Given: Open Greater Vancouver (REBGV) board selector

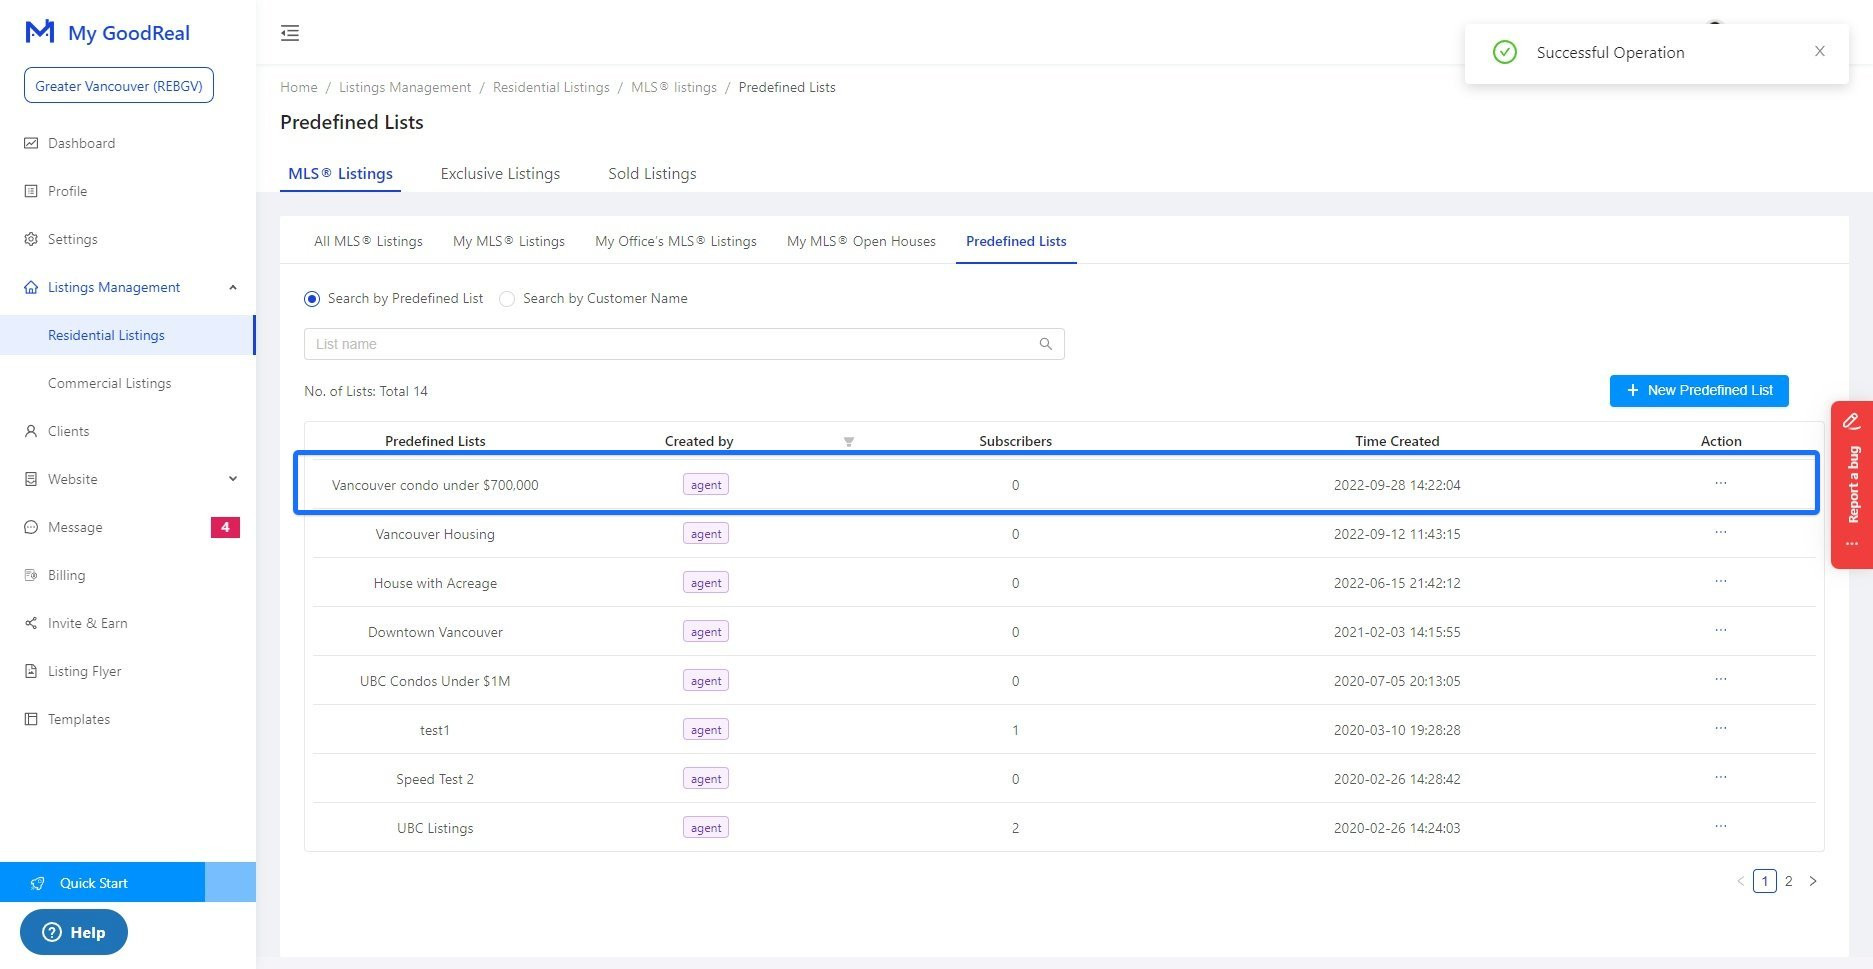Looking at the screenshot, I should click(119, 86).
